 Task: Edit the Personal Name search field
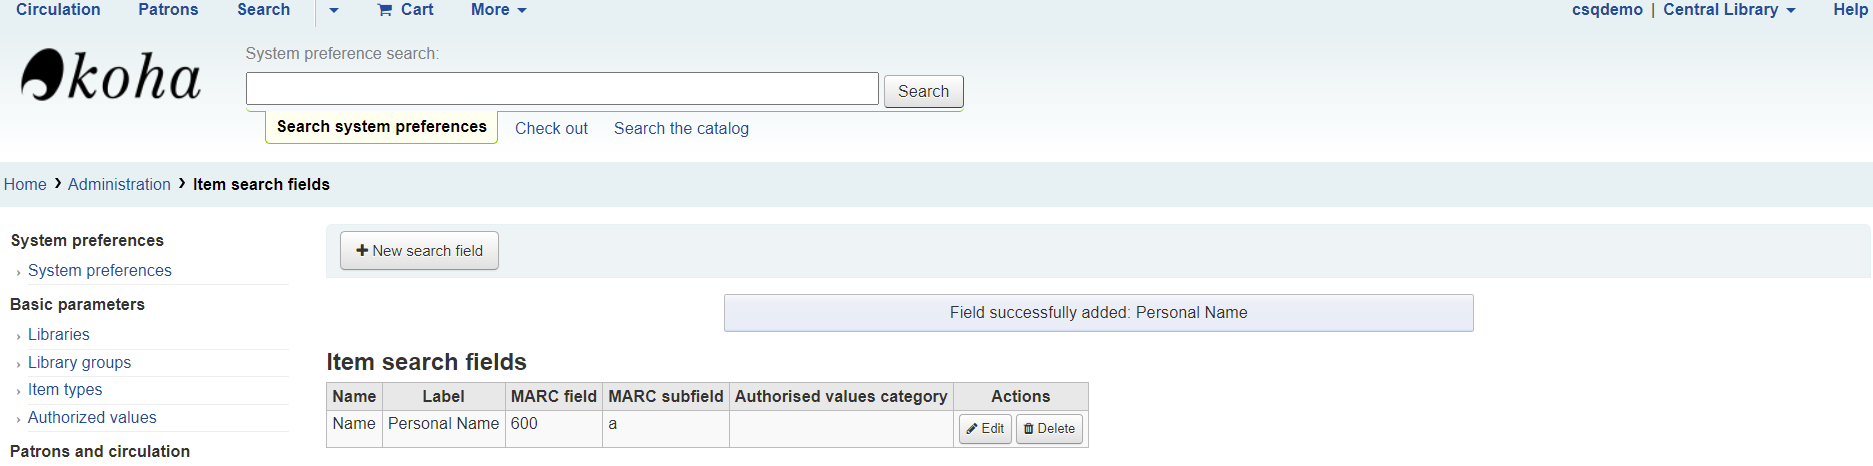[x=985, y=429]
